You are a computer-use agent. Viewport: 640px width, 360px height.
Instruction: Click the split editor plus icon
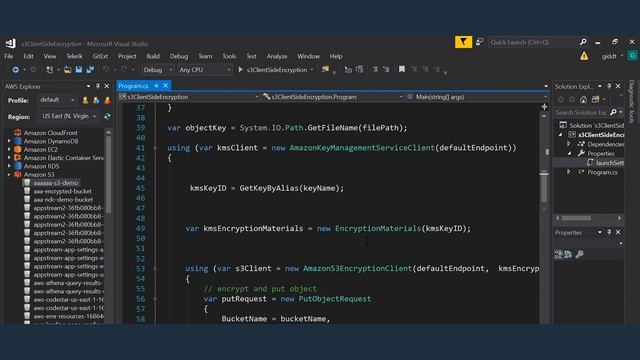[544, 107]
